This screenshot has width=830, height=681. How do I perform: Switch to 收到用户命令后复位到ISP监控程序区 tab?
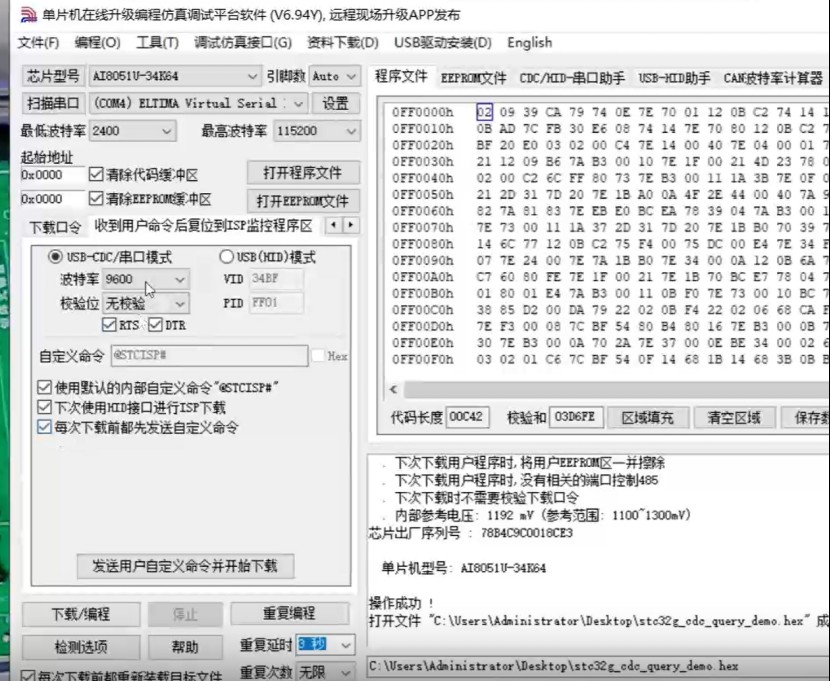(x=203, y=226)
